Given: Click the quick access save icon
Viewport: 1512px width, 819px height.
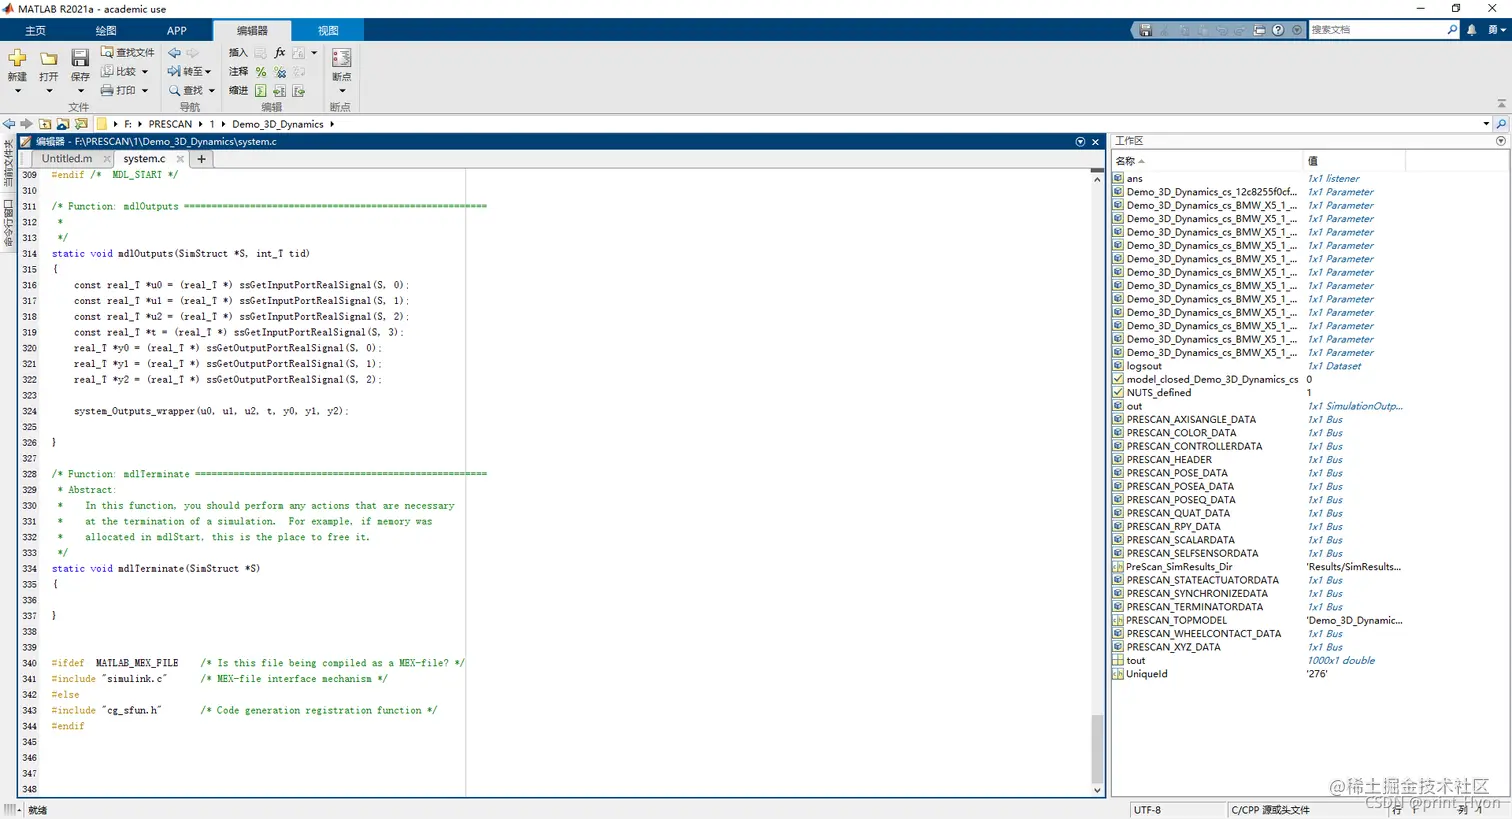Looking at the screenshot, I should 1146,30.
